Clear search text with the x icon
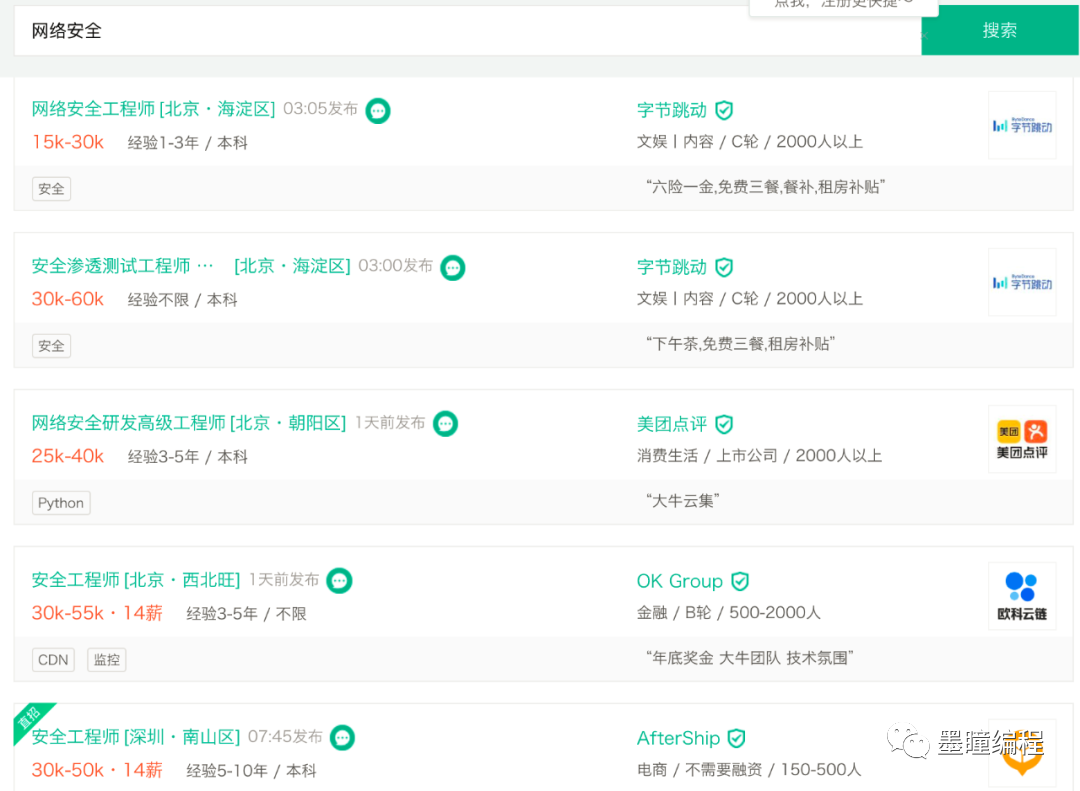This screenshot has width=1080, height=791. click(924, 35)
